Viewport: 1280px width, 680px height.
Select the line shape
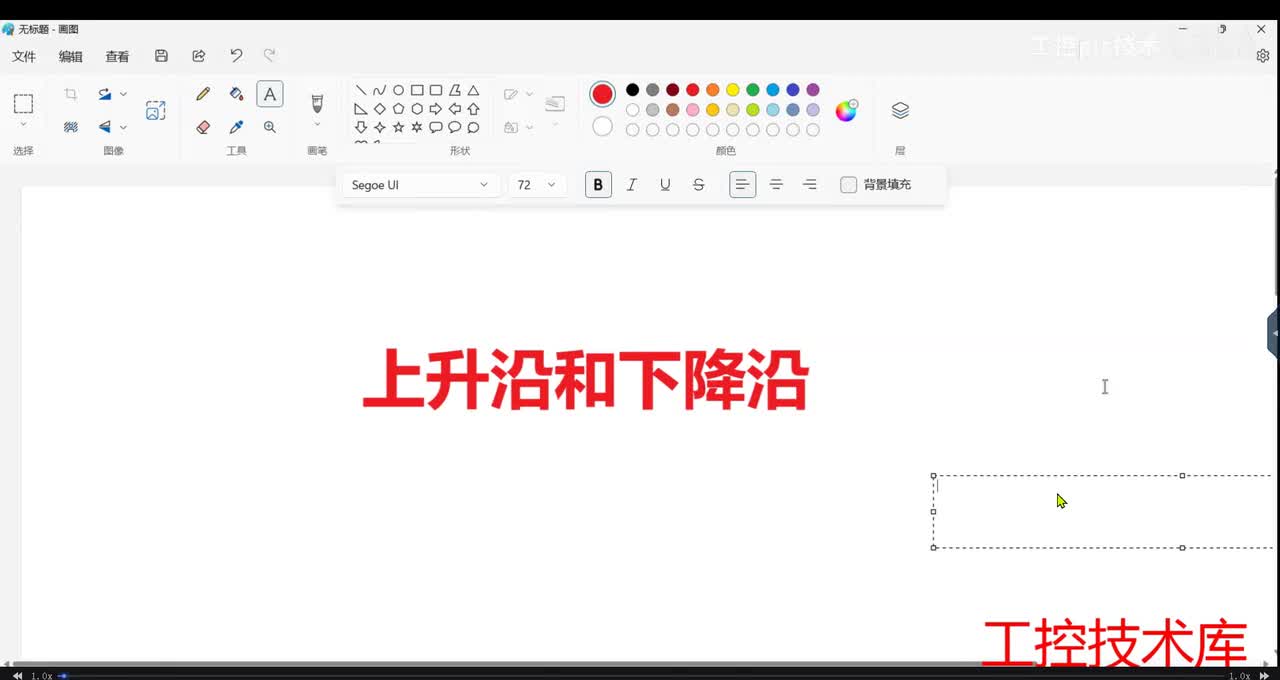[x=361, y=90]
